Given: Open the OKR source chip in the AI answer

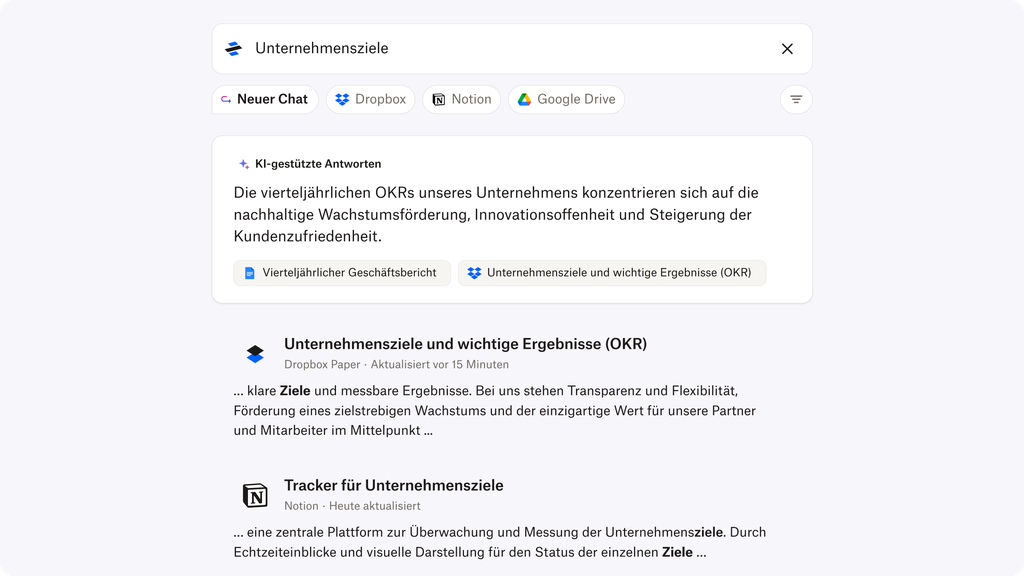Looking at the screenshot, I should [x=612, y=272].
